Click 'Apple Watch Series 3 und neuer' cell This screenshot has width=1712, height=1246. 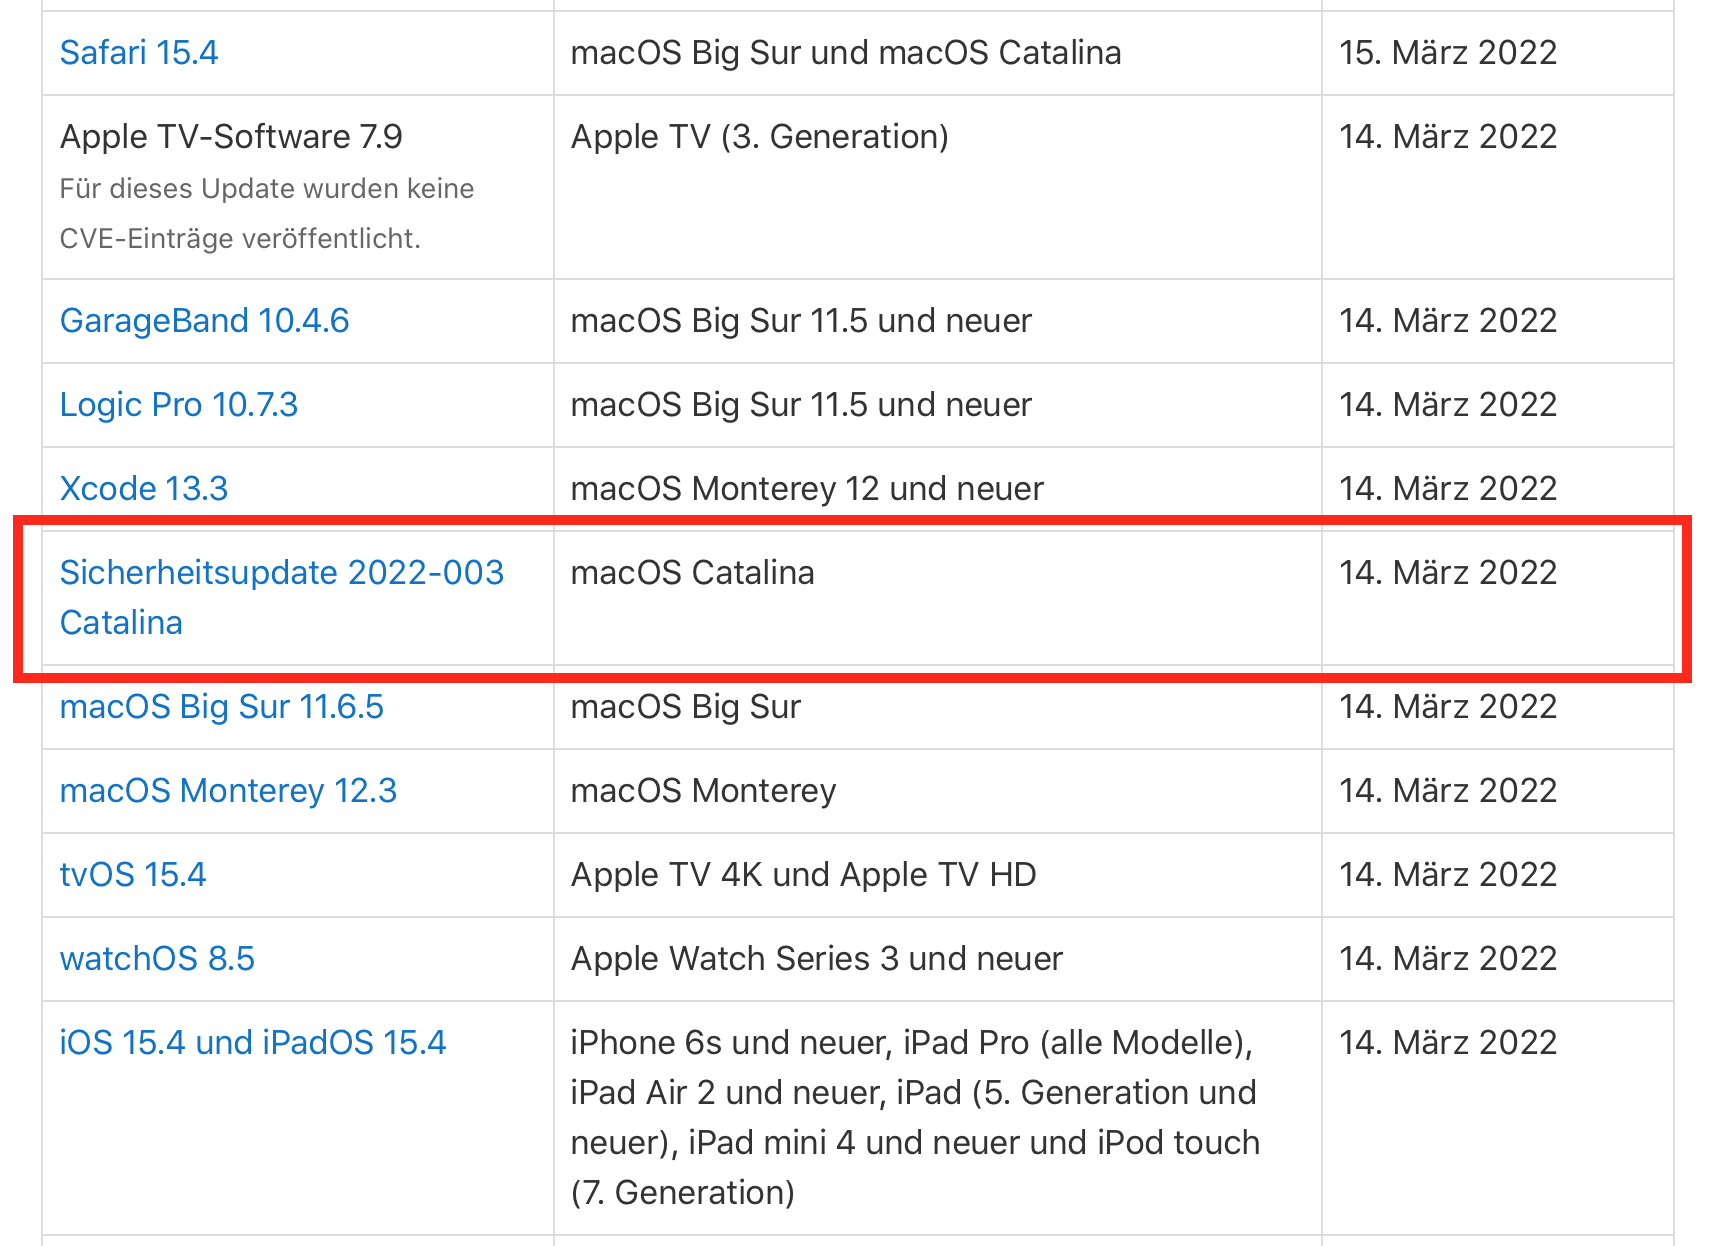tap(816, 959)
